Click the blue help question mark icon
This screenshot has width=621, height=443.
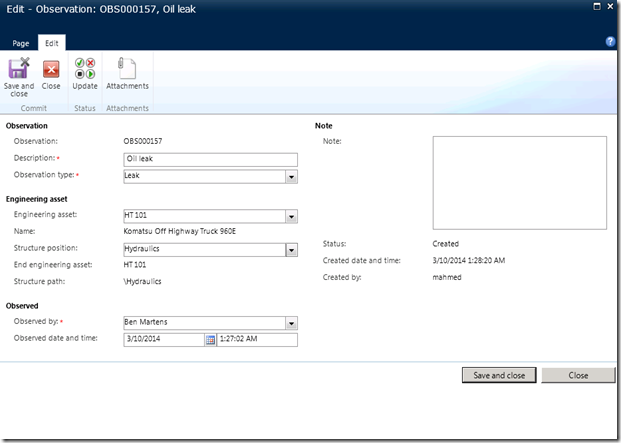pos(610,41)
